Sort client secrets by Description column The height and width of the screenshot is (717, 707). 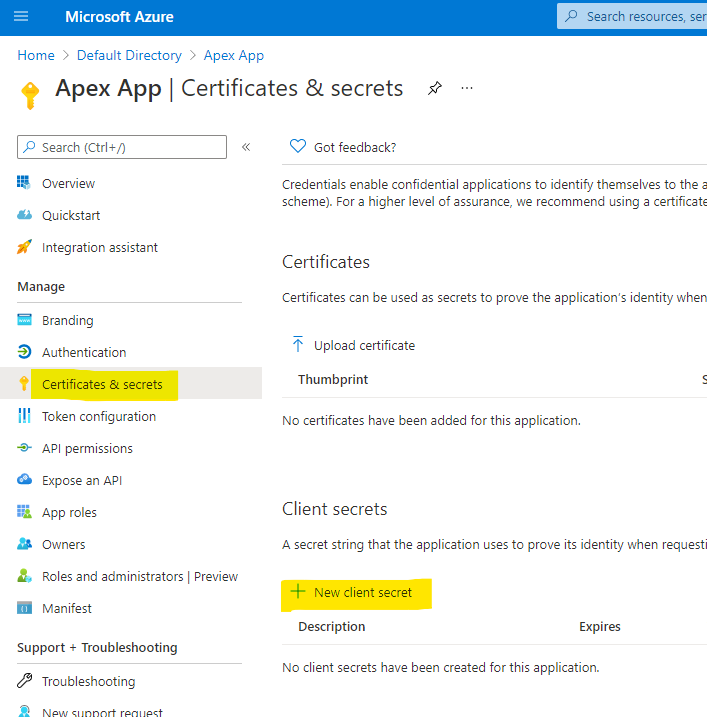click(x=331, y=627)
